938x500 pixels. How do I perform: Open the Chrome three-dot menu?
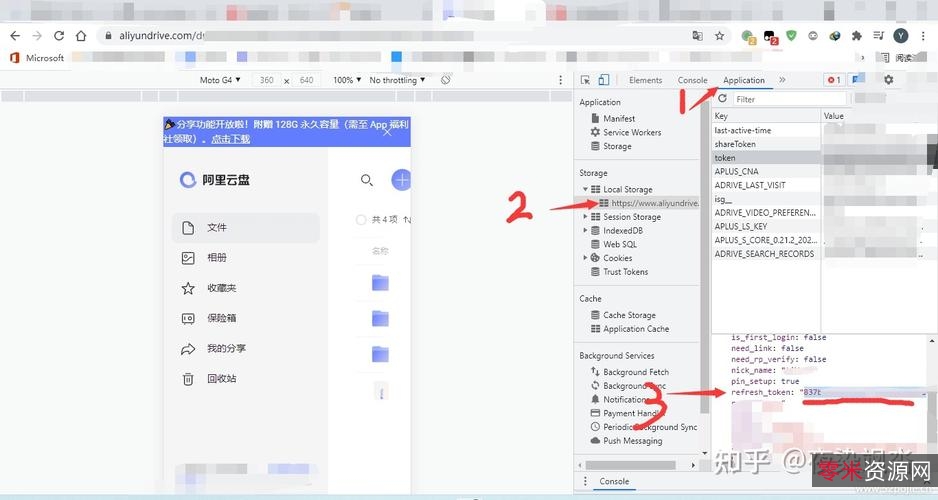click(x=923, y=36)
